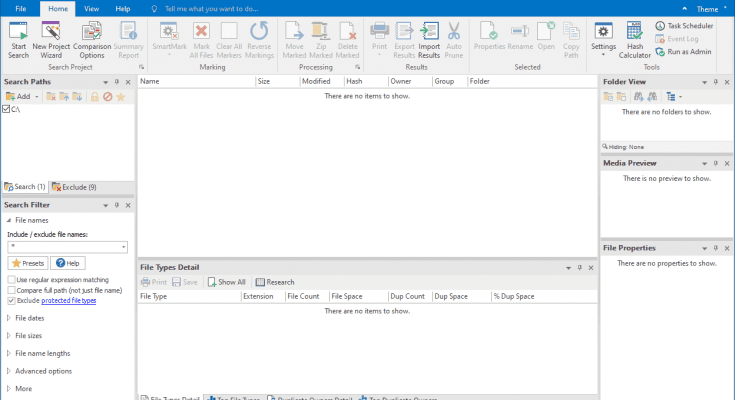Uncheck the C:\ search path checkbox

[7, 109]
